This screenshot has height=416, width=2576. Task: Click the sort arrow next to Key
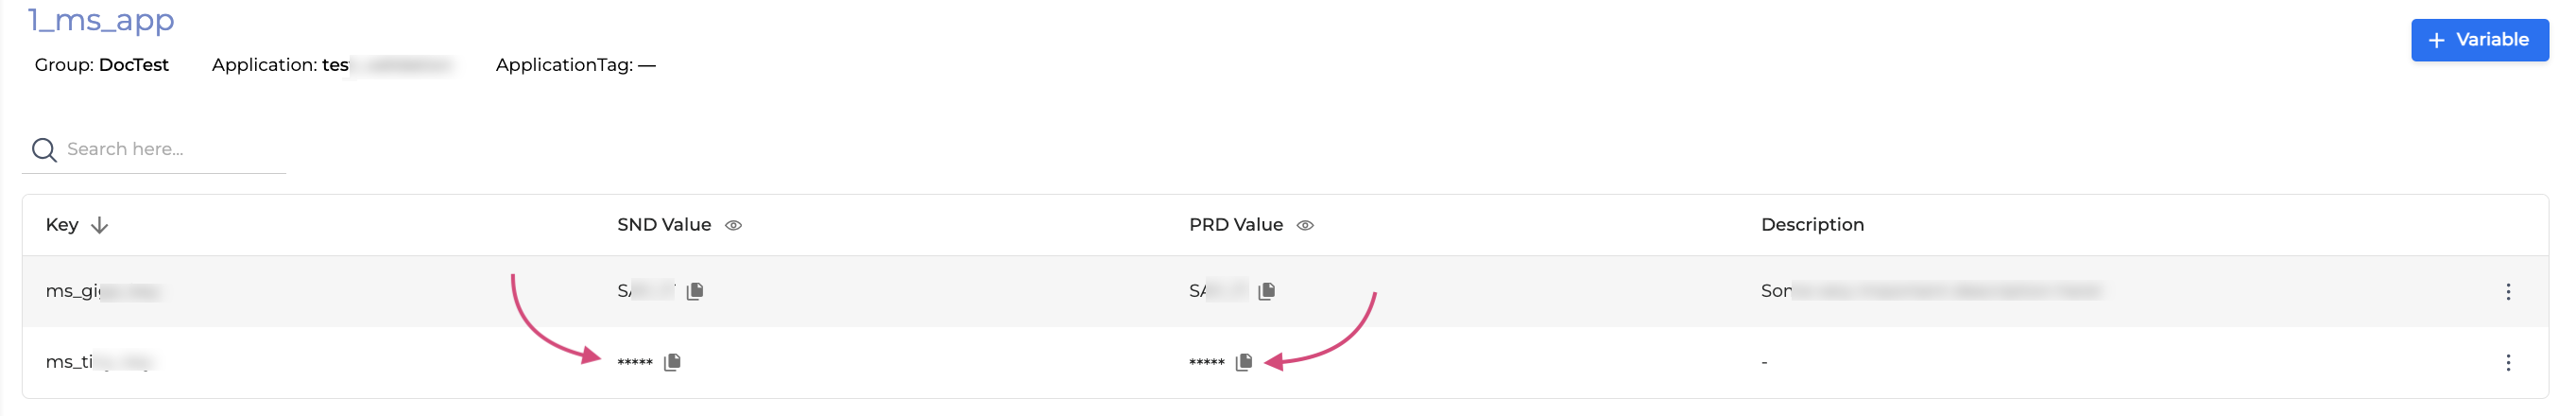tap(99, 225)
